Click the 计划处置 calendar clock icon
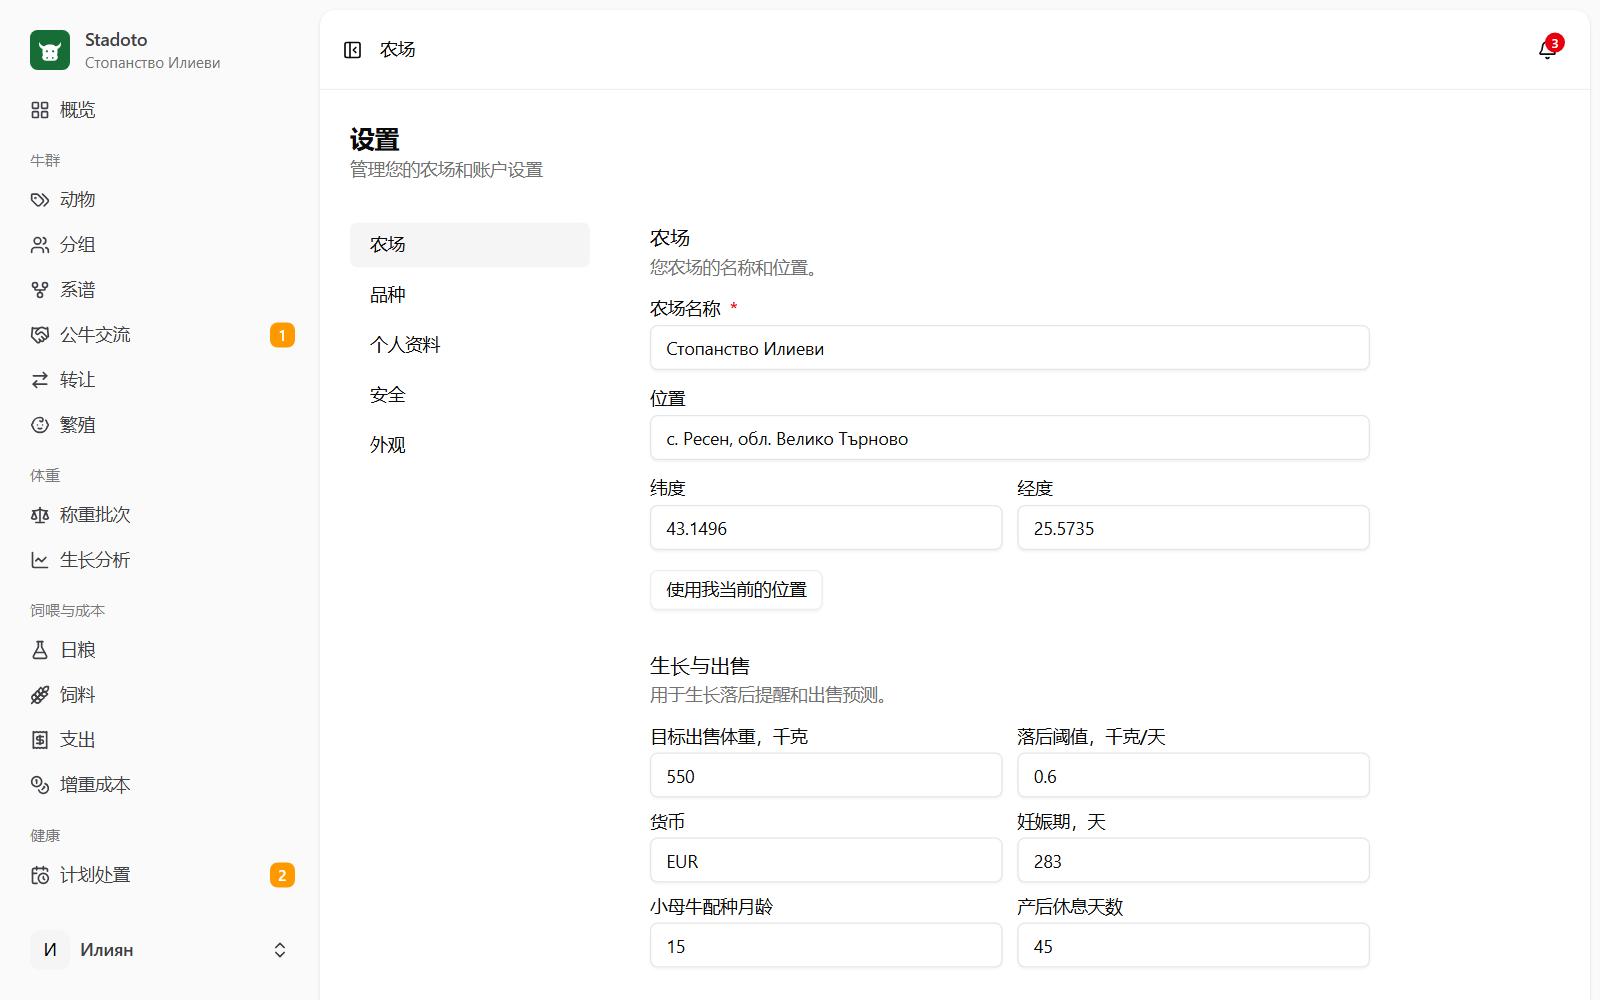This screenshot has height=1000, width=1600. (40, 875)
